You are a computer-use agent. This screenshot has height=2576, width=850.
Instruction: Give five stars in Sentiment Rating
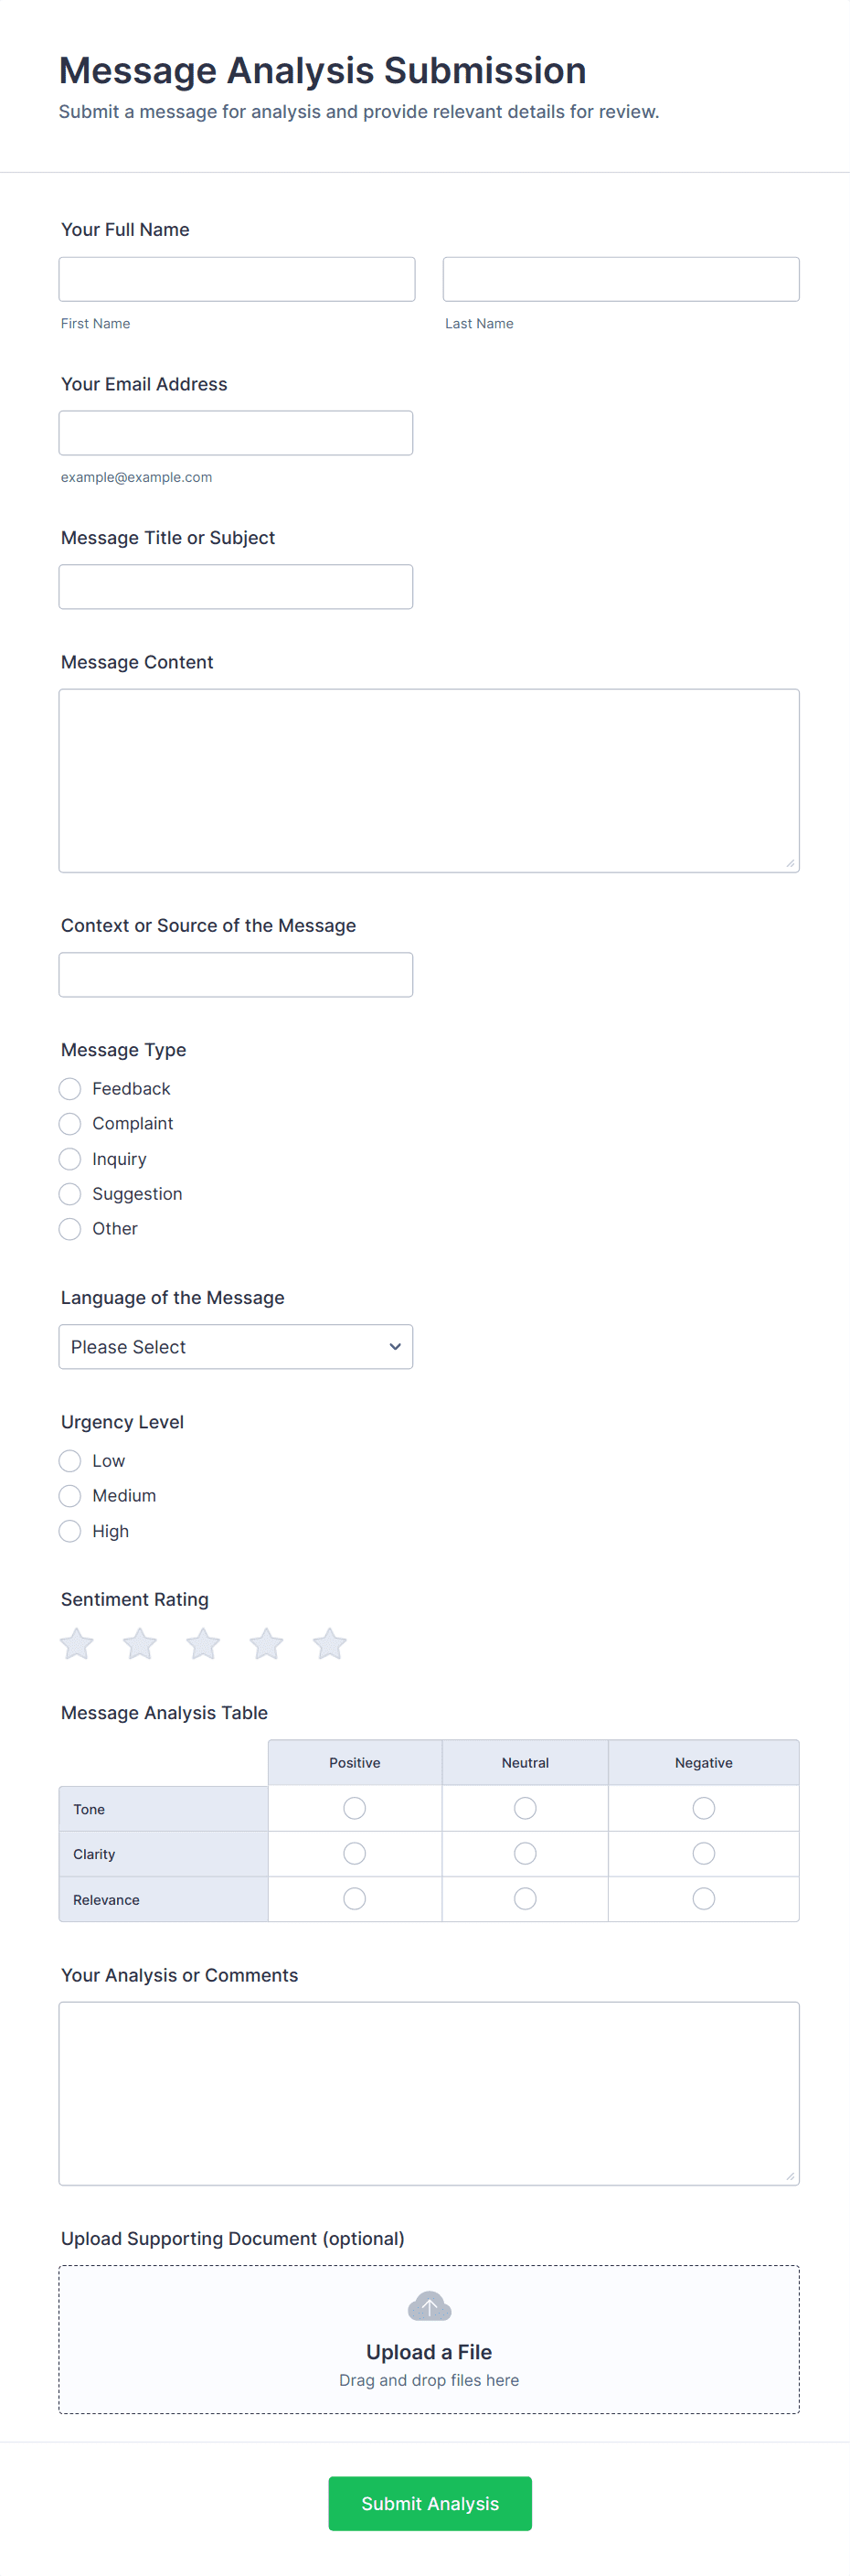click(x=329, y=1643)
